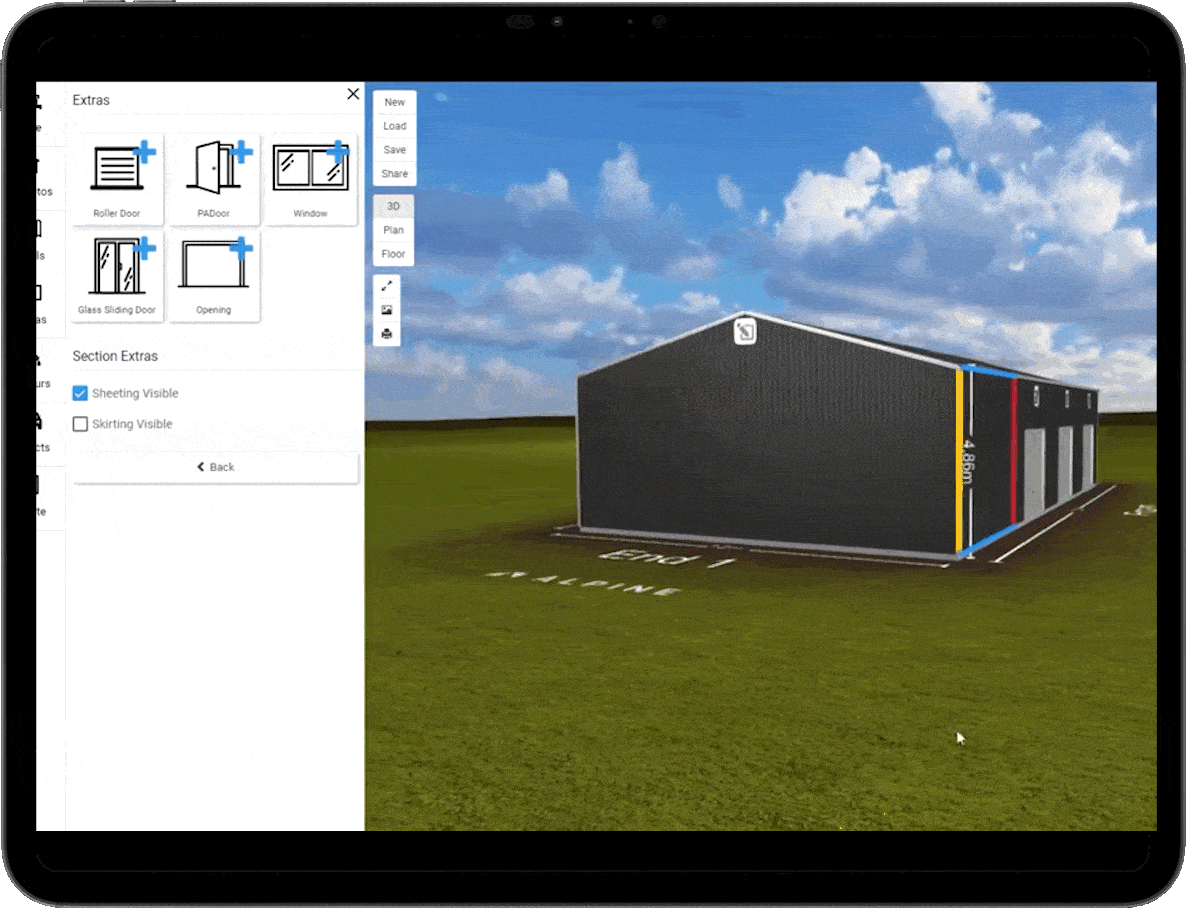
Task: Click Share button
Action: click(x=395, y=173)
